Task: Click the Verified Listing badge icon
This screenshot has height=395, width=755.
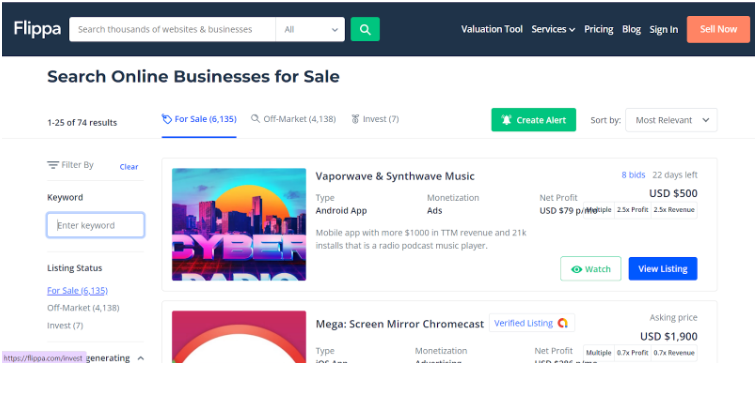Action: [x=562, y=323]
